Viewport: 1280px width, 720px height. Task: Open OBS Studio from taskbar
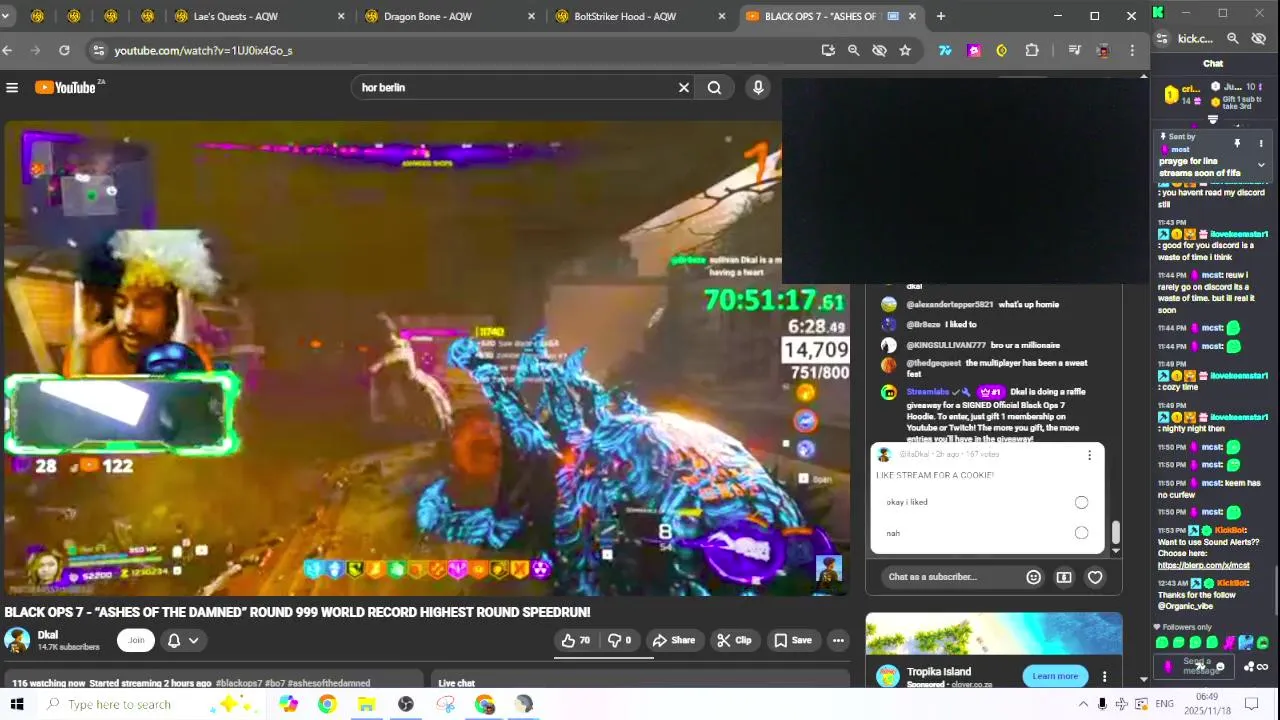(x=405, y=704)
